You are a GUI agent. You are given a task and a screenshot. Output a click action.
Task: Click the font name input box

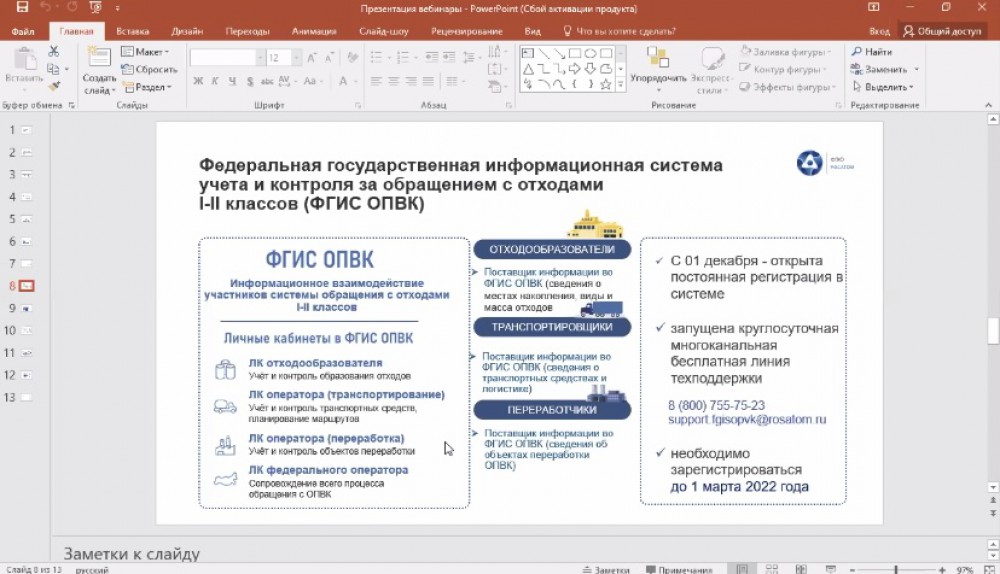(x=223, y=58)
